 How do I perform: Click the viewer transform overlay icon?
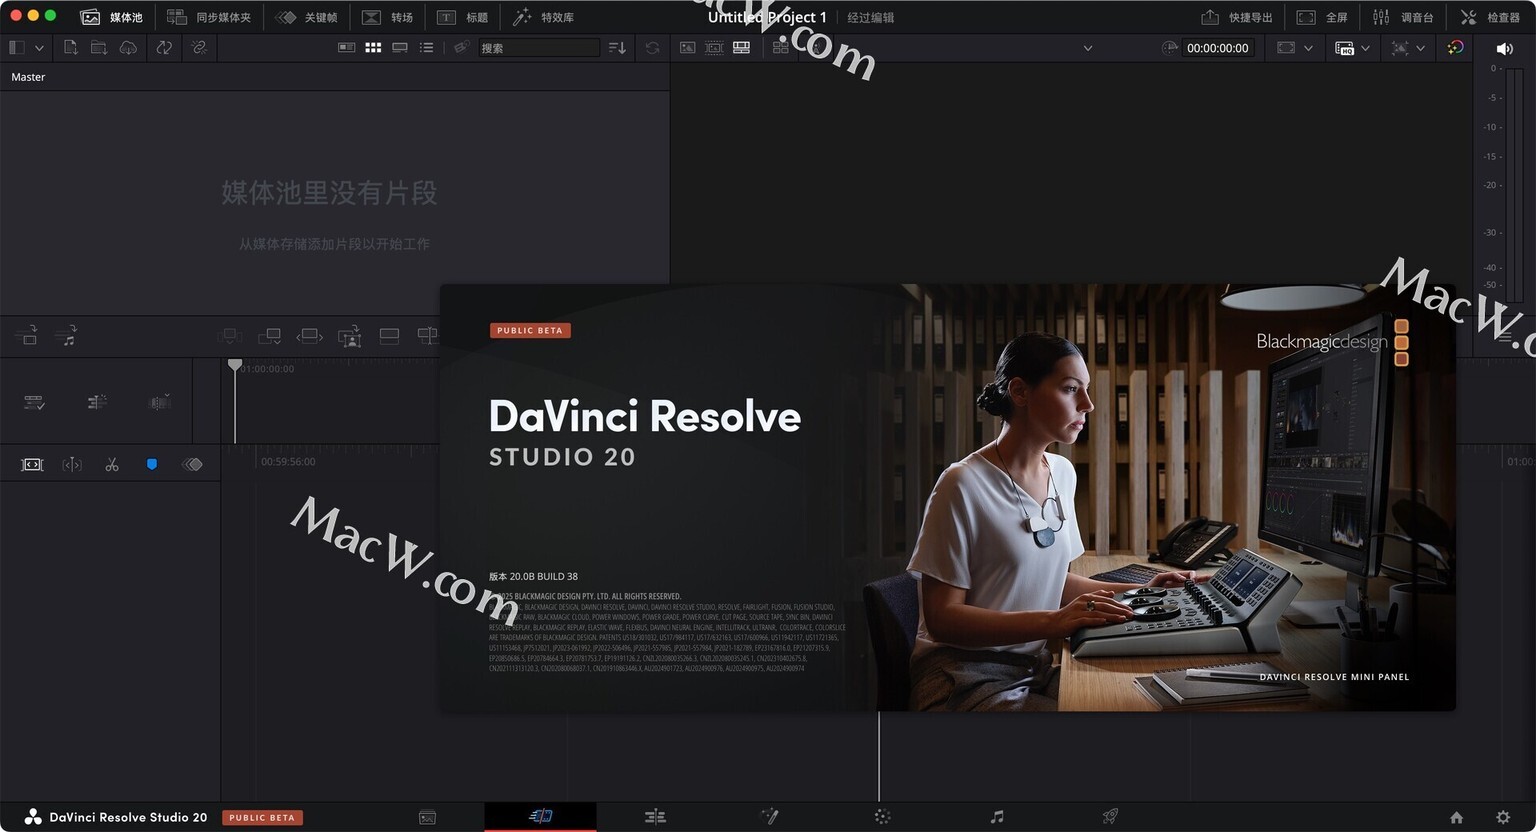point(1400,48)
